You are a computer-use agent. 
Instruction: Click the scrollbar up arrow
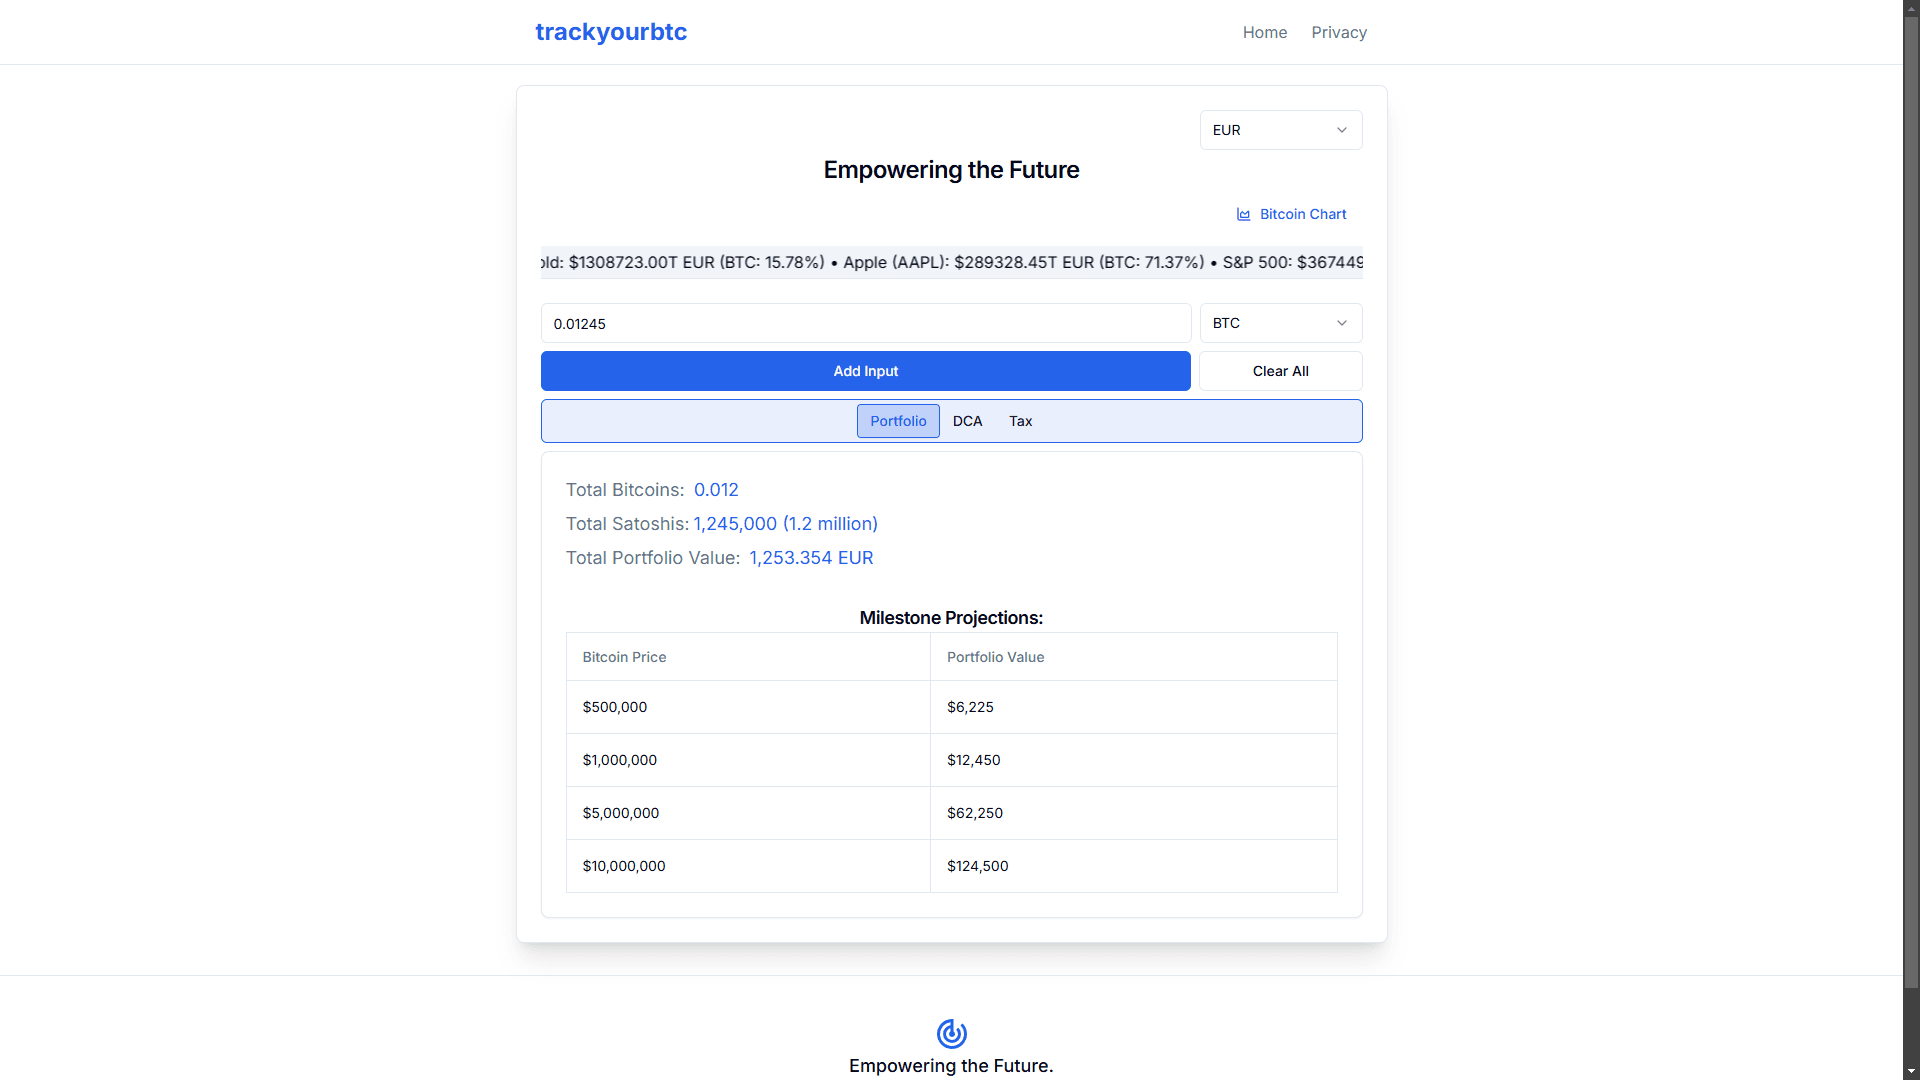(x=1911, y=8)
